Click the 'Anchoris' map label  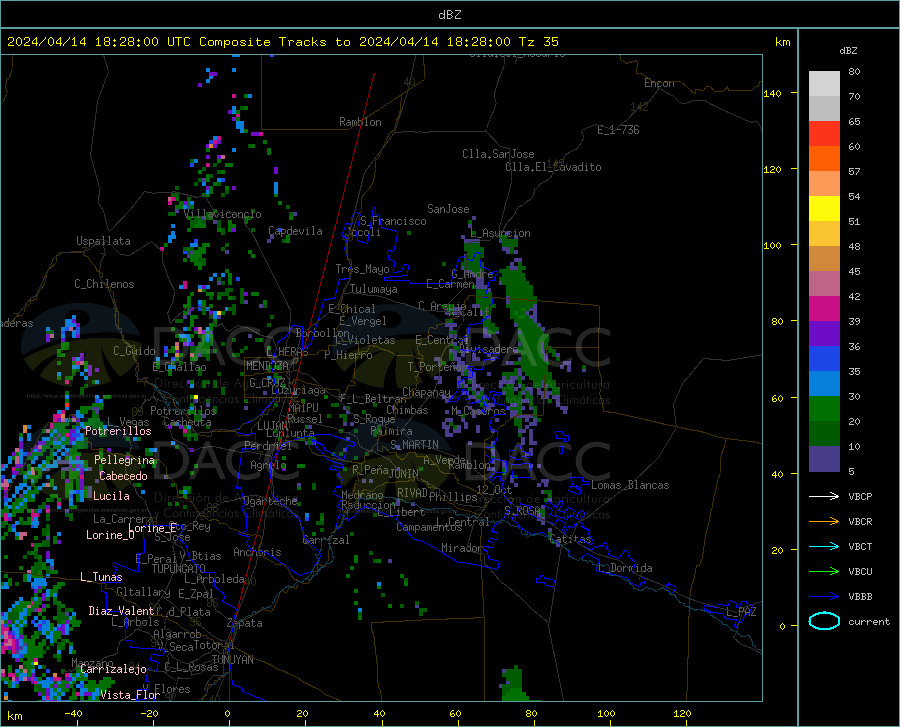(x=257, y=552)
